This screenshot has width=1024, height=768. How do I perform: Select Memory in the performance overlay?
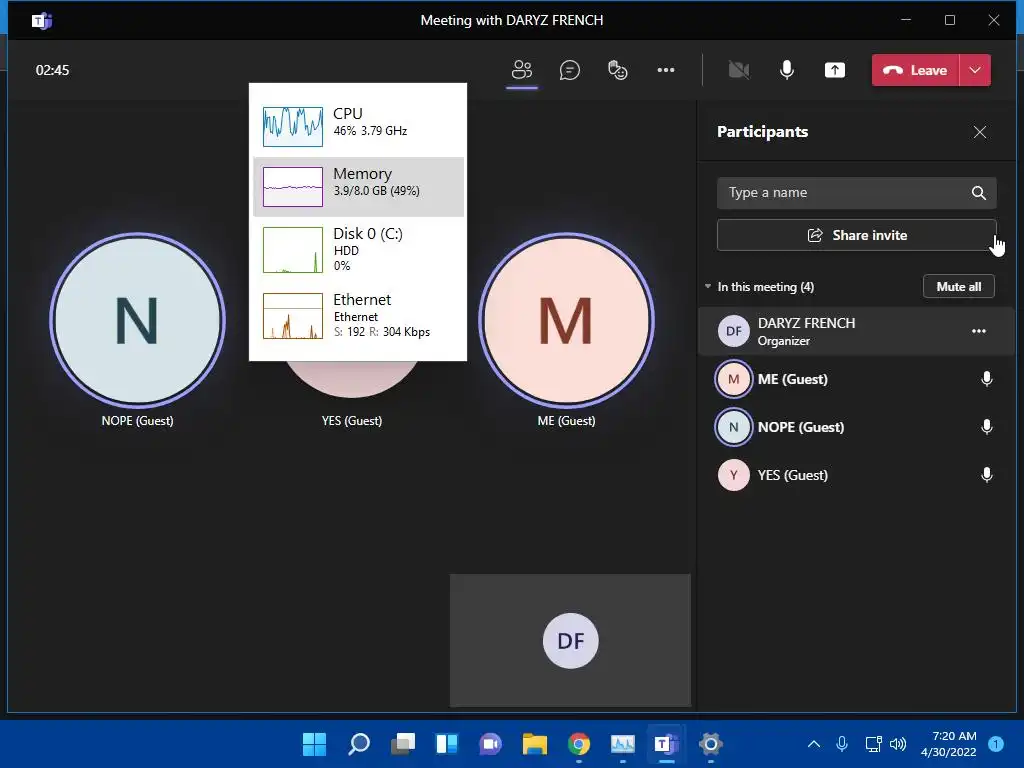tap(358, 187)
